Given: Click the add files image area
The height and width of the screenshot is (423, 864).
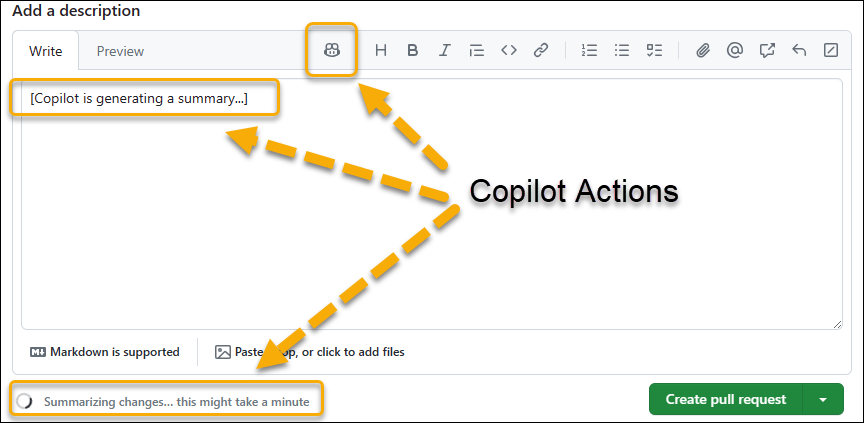Looking at the screenshot, I should (310, 352).
